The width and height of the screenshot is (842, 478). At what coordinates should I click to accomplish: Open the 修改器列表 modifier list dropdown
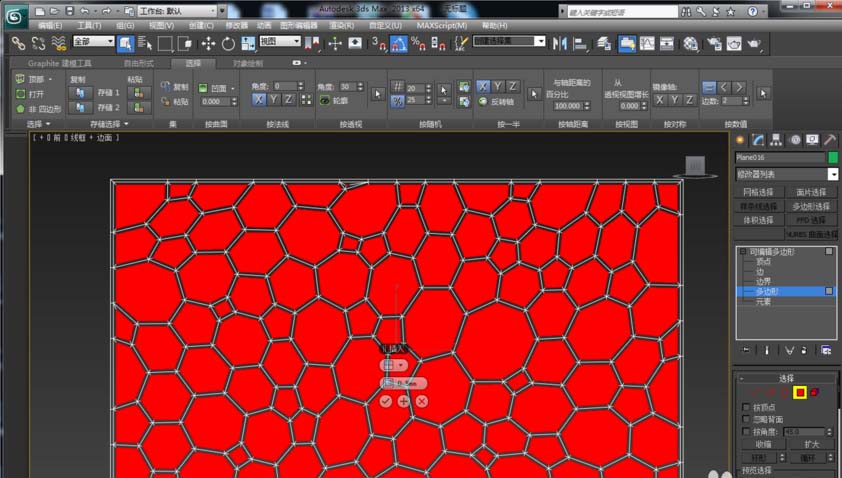pyautogui.click(x=787, y=174)
